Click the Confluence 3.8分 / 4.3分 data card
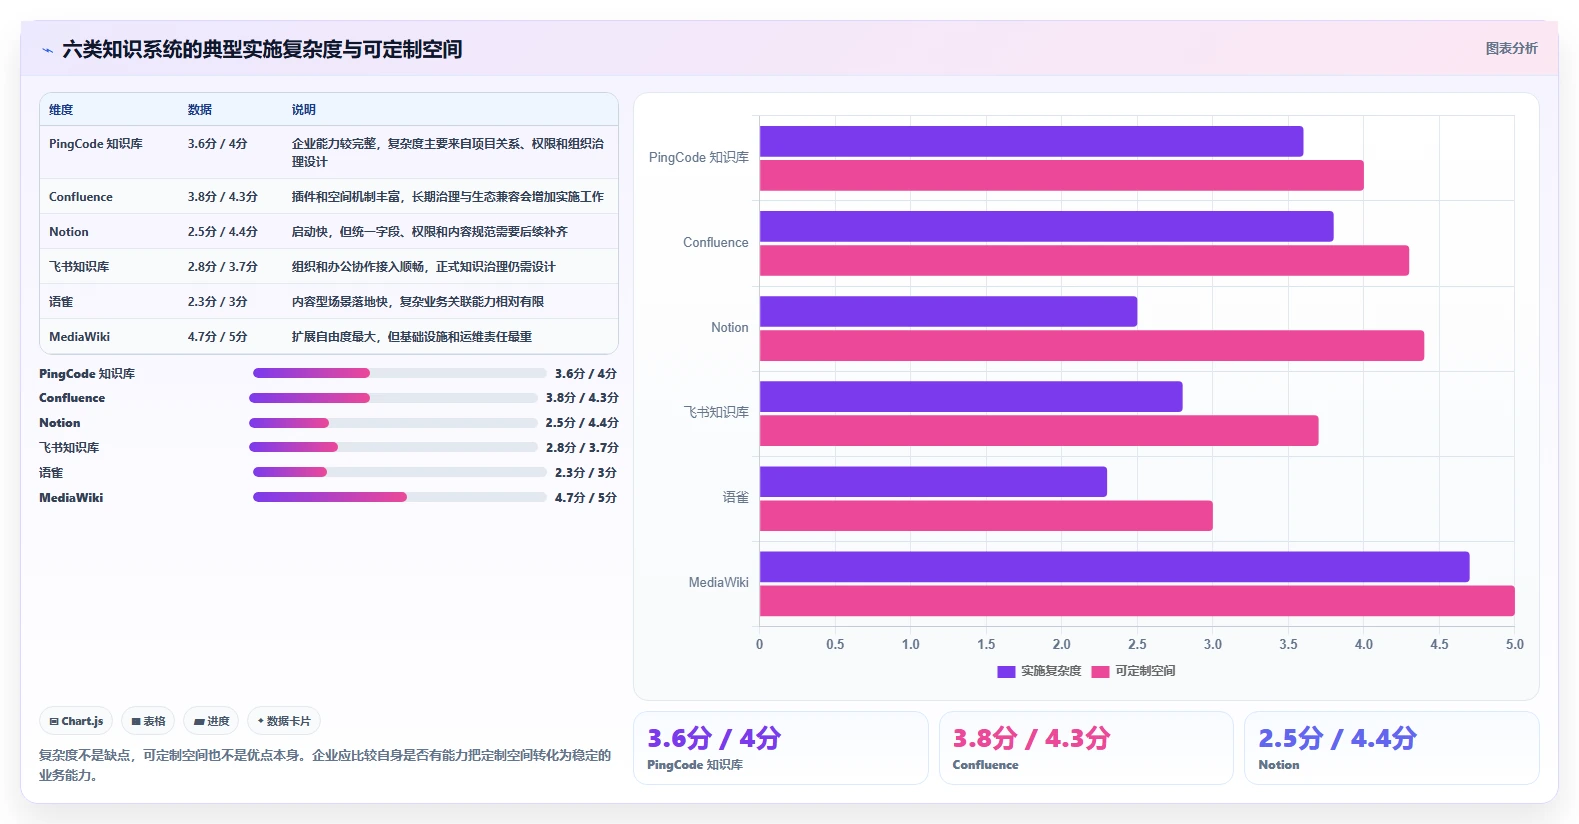The width and height of the screenshot is (1579, 824). coord(1086,748)
